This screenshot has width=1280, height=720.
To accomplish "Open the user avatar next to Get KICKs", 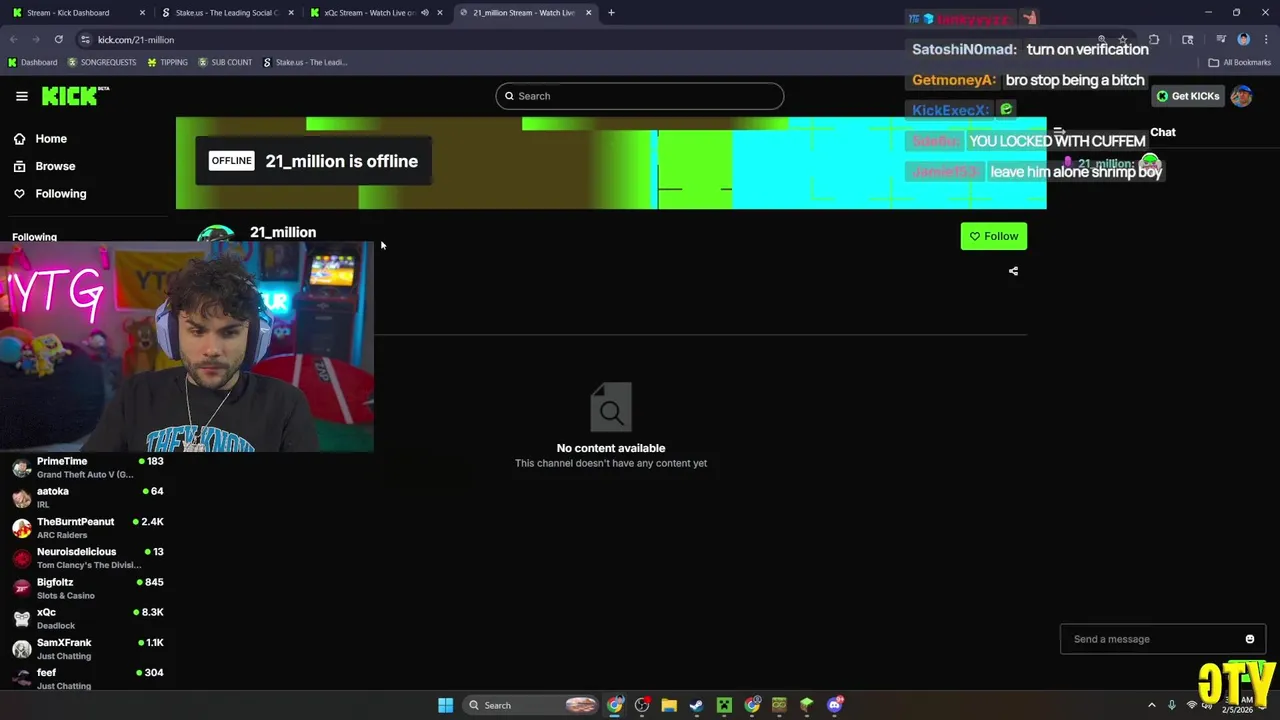I will pyautogui.click(x=1241, y=96).
